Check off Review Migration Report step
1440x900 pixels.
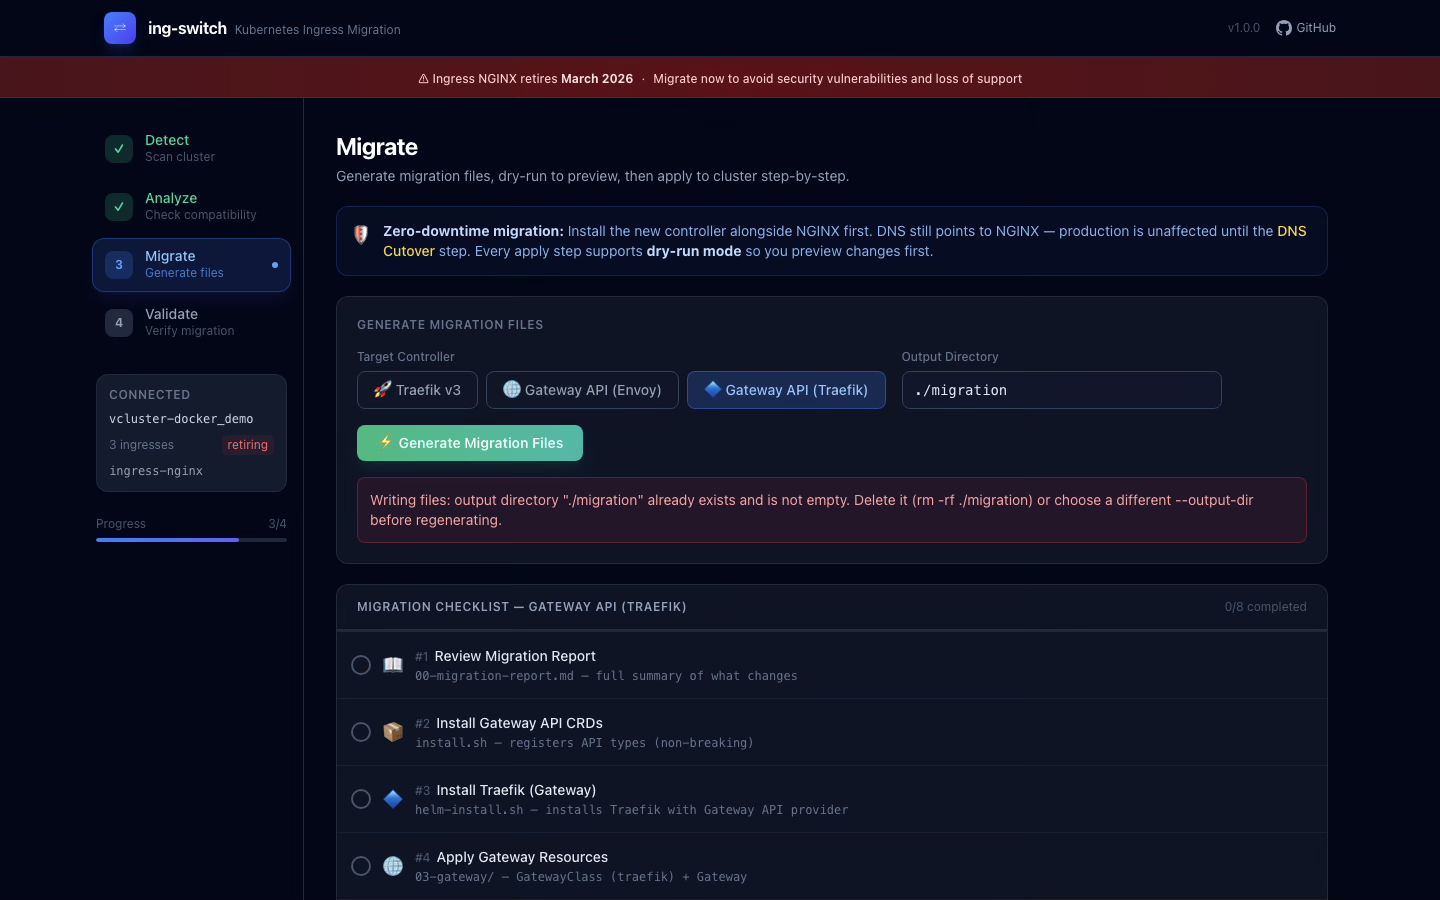361,665
